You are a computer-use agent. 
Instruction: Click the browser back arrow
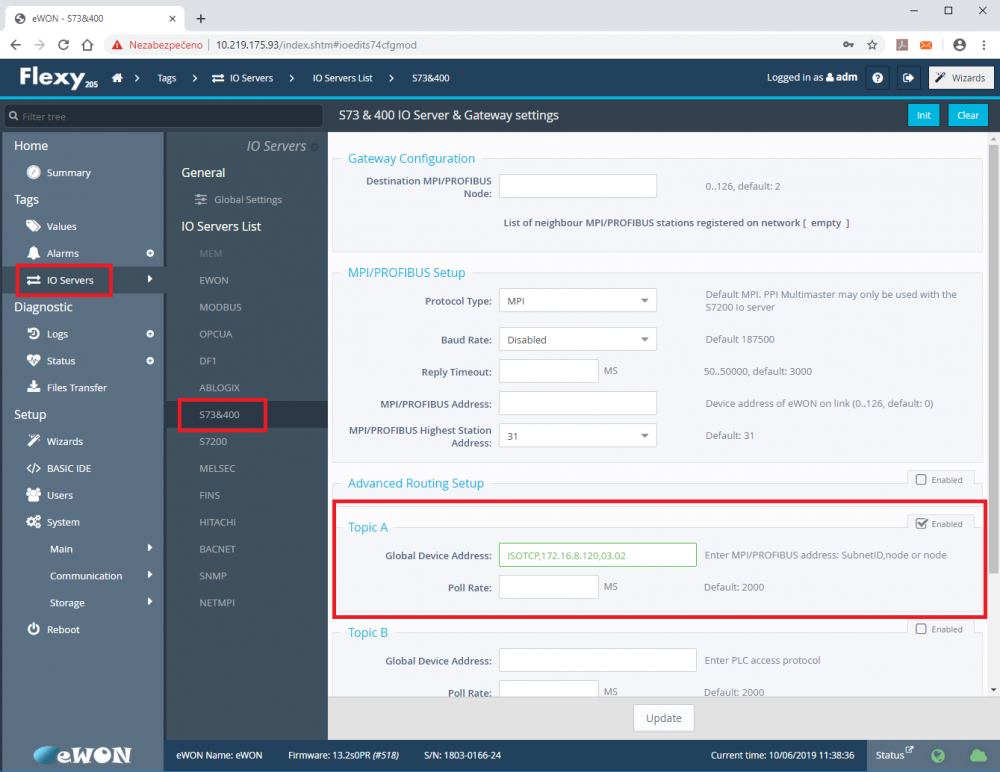click(x=16, y=45)
